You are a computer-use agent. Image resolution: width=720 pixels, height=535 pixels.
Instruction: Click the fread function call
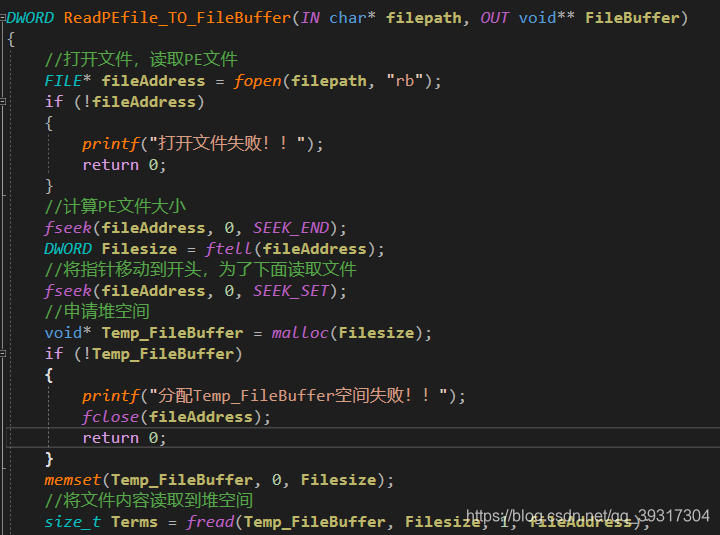tap(210, 522)
